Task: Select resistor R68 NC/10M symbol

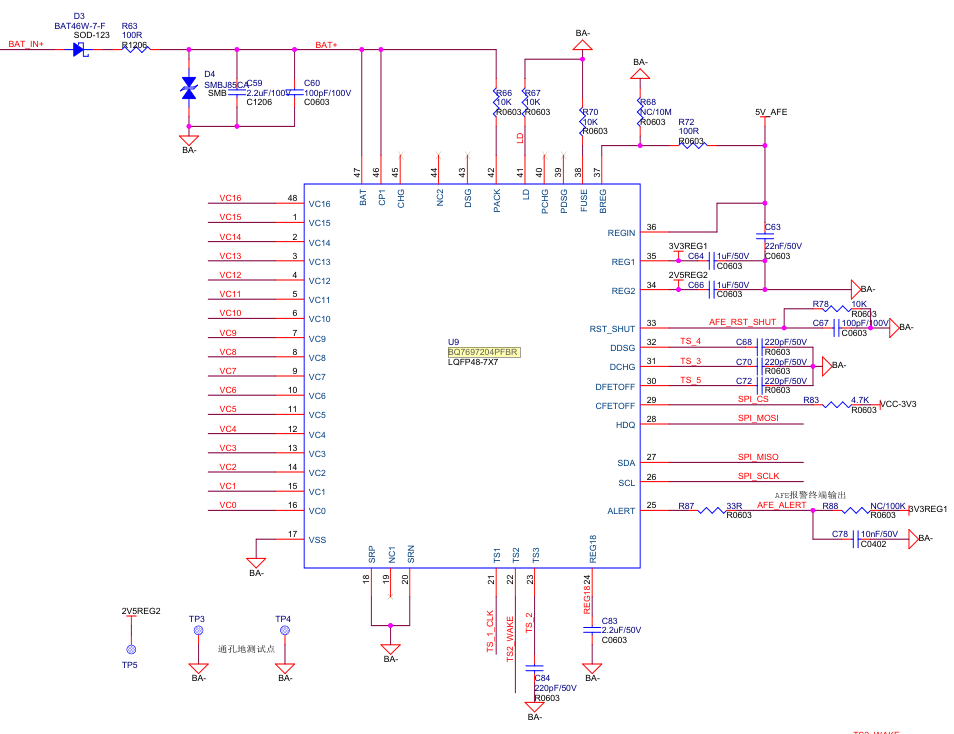Action: (x=640, y=112)
